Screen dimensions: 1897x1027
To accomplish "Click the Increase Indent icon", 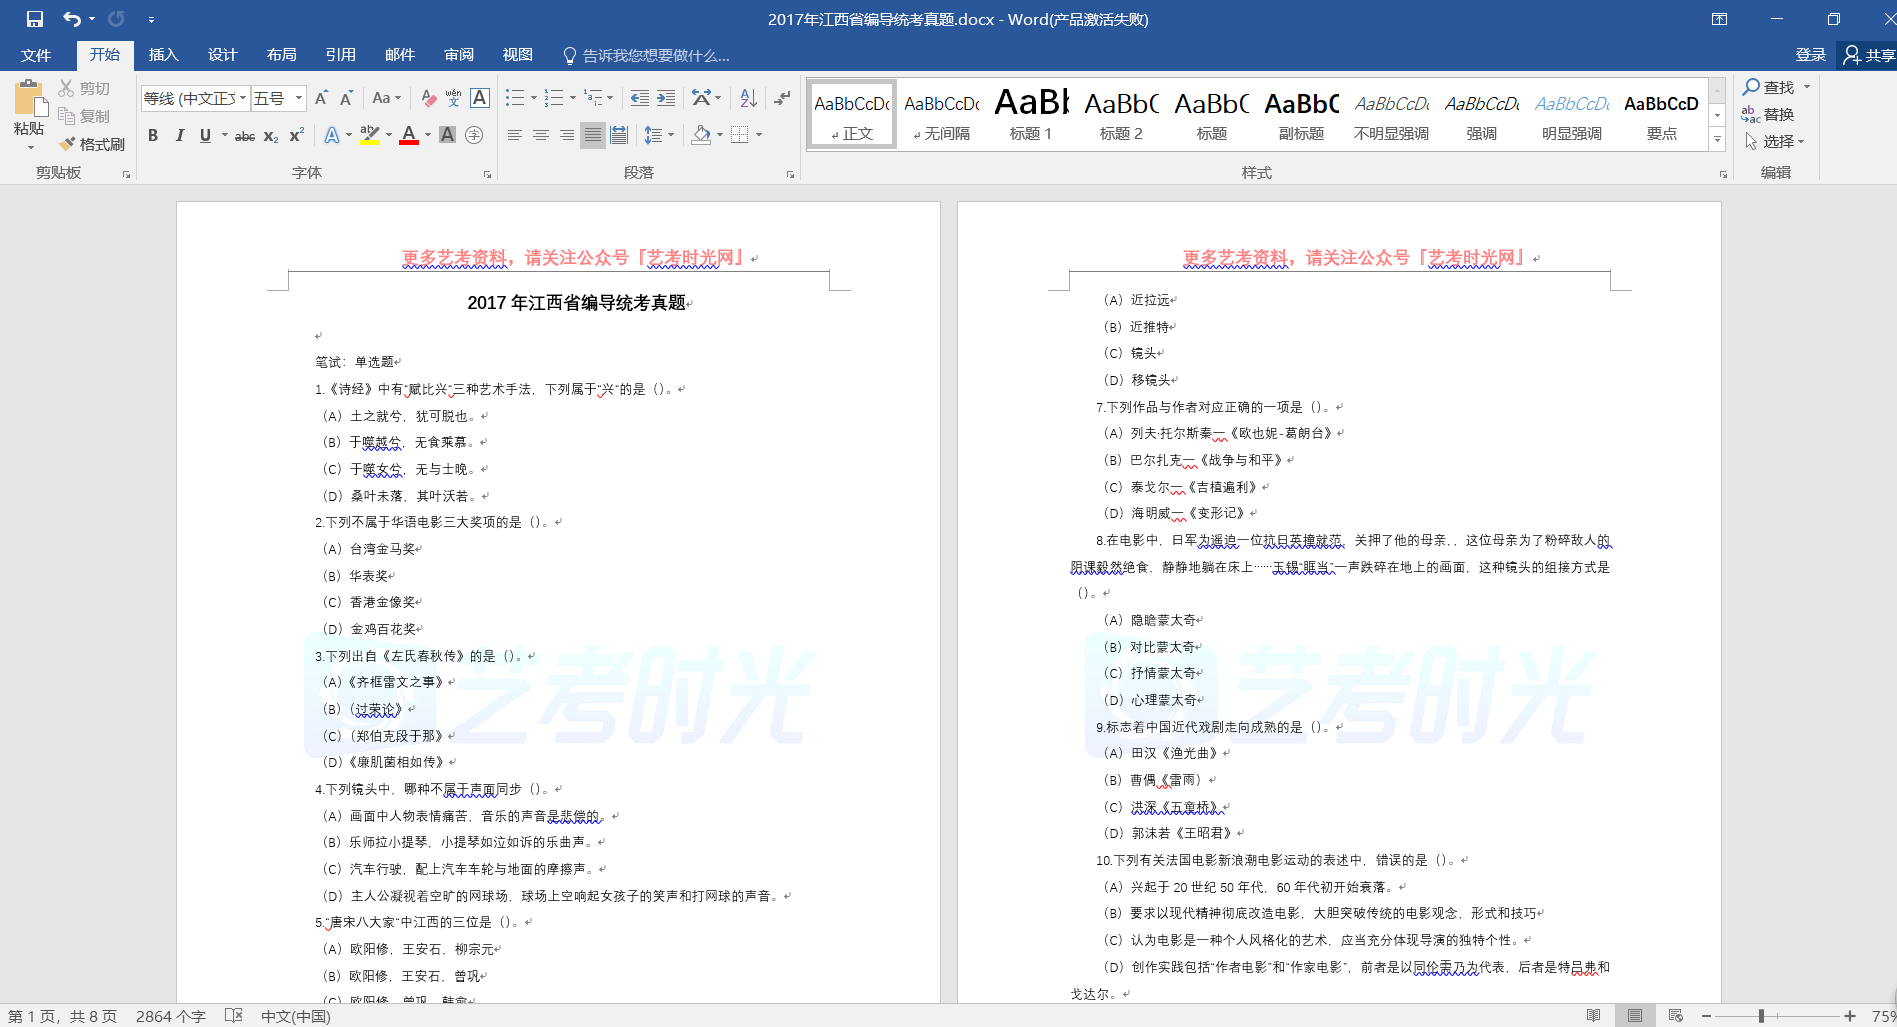I will coord(666,98).
